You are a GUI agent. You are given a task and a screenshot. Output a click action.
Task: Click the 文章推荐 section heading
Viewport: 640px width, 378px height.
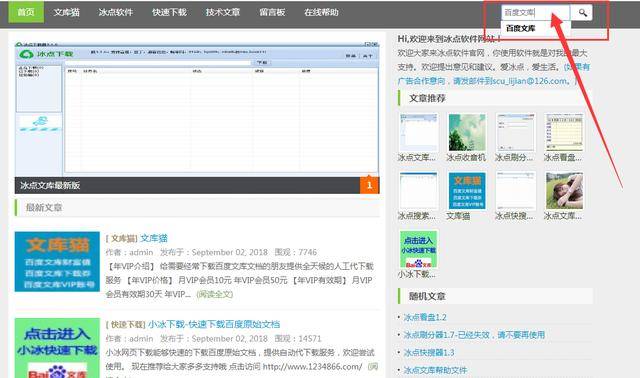click(x=427, y=98)
